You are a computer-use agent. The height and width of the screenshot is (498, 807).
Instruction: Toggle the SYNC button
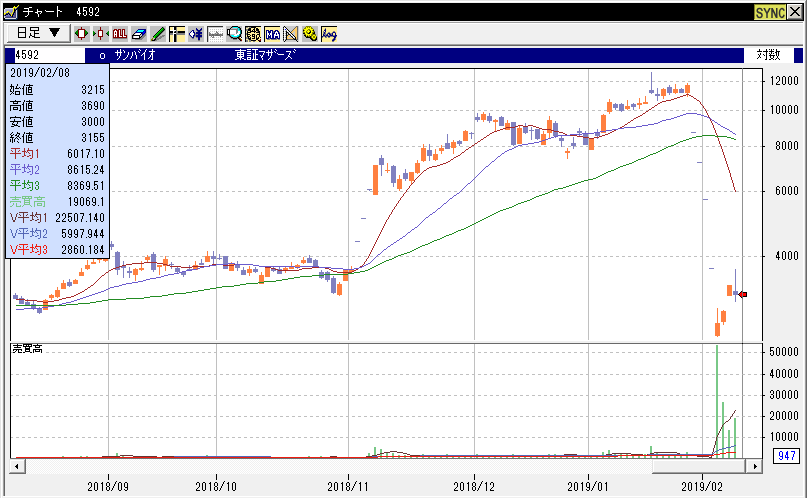click(x=770, y=11)
